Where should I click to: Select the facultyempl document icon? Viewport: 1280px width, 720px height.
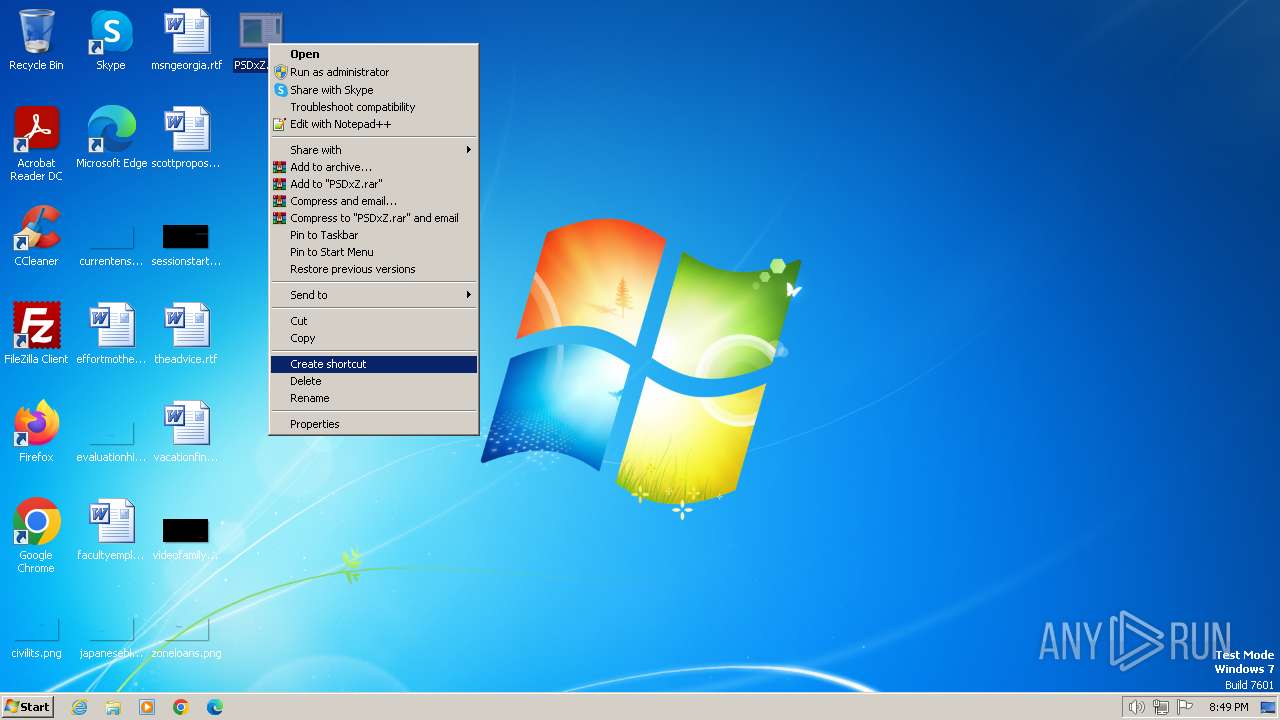pos(111,530)
